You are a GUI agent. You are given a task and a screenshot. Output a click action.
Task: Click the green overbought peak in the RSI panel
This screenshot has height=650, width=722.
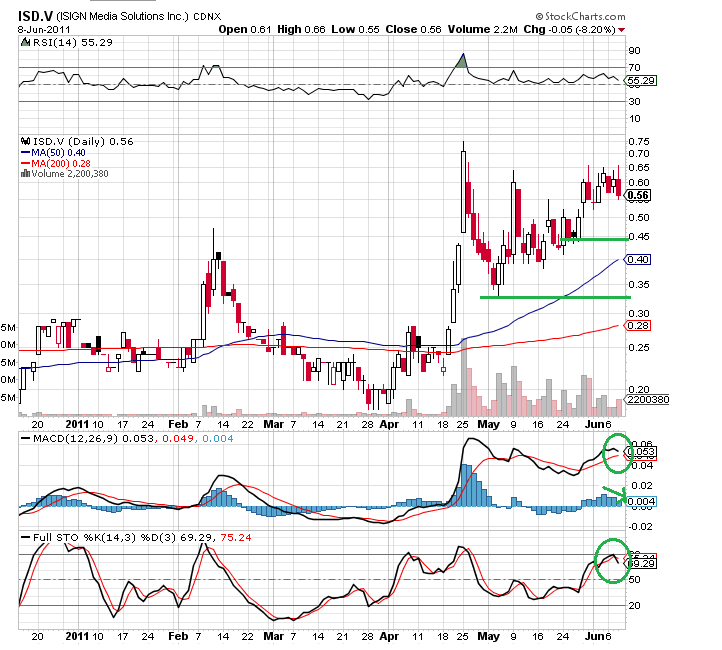(462, 61)
